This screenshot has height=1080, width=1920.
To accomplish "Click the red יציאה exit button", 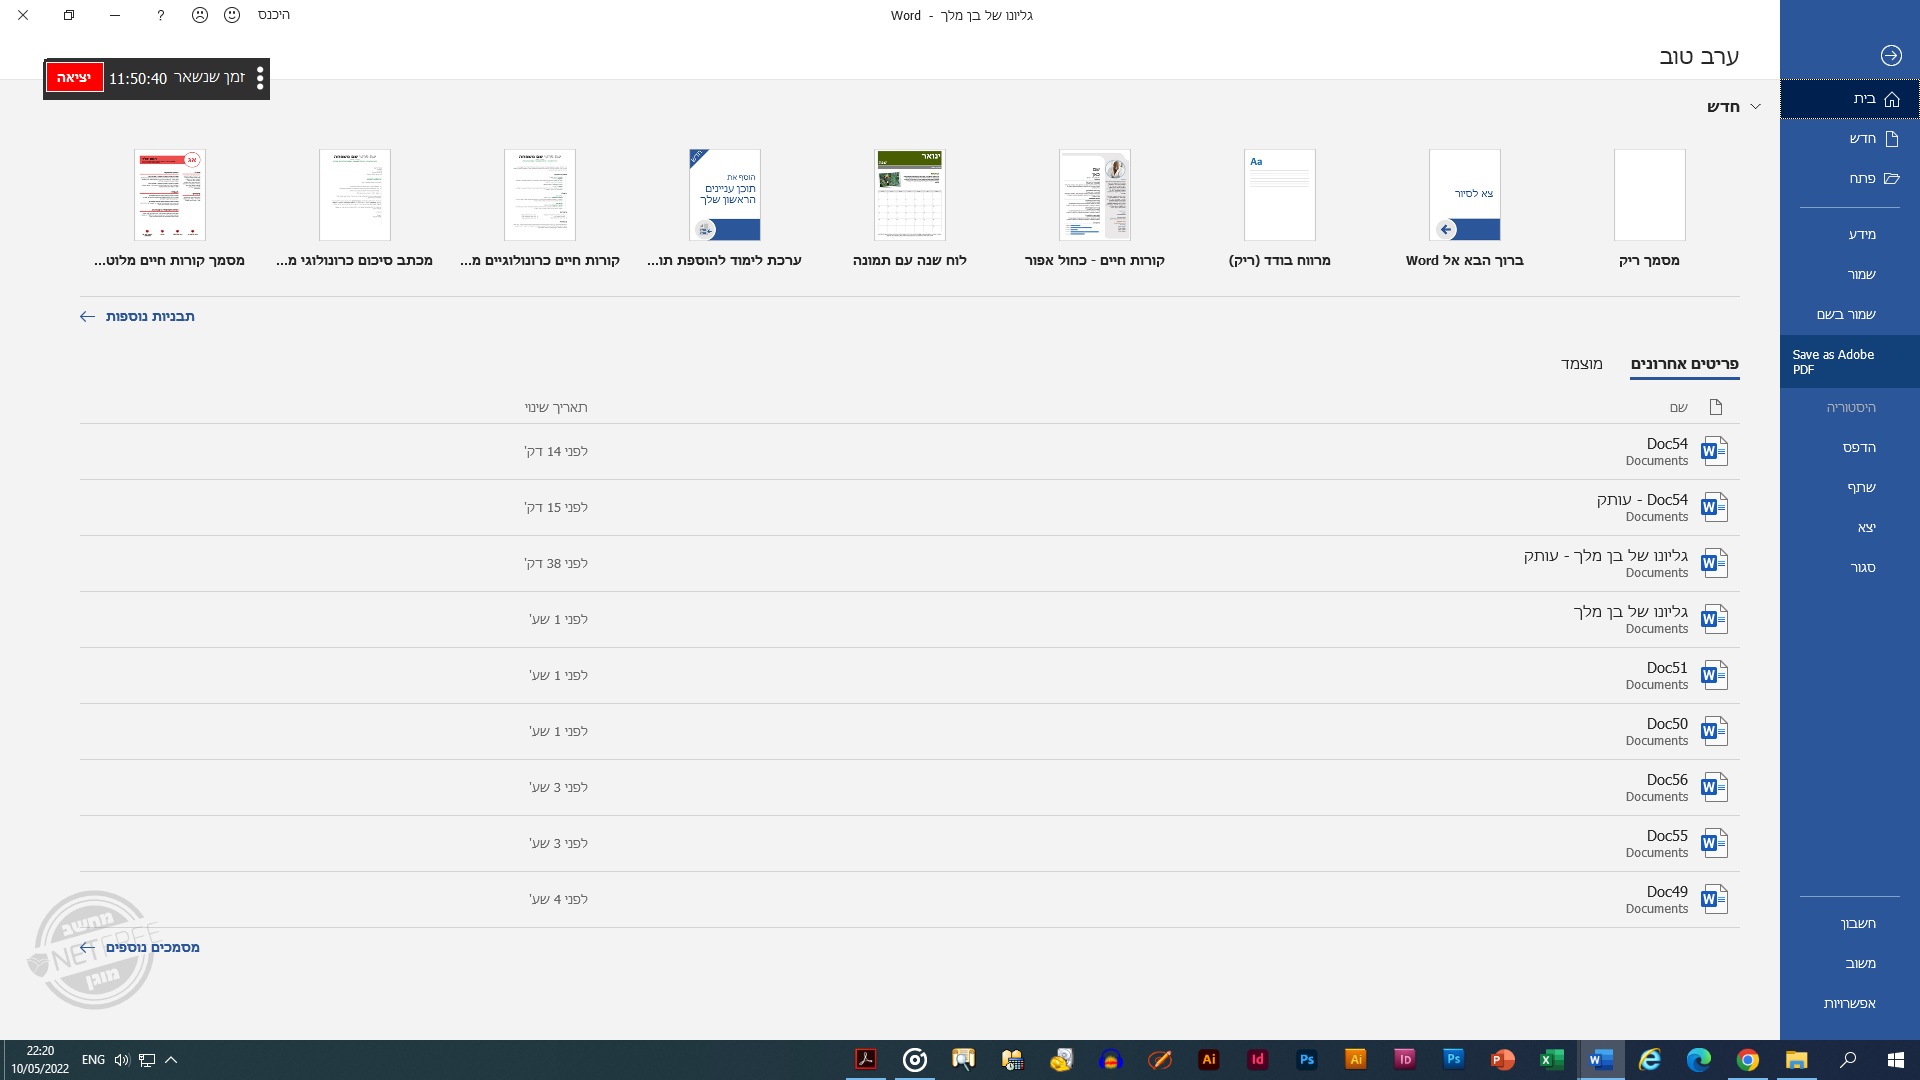I will [x=74, y=78].
